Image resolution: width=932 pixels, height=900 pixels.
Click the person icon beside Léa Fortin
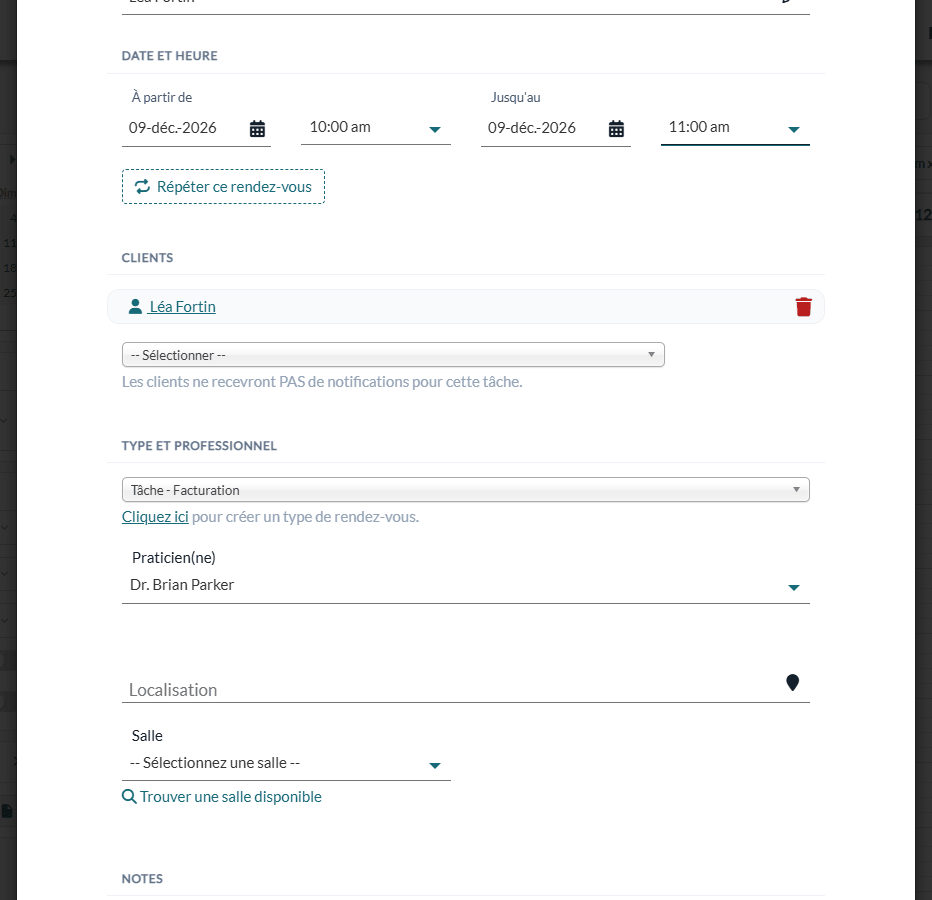point(135,306)
